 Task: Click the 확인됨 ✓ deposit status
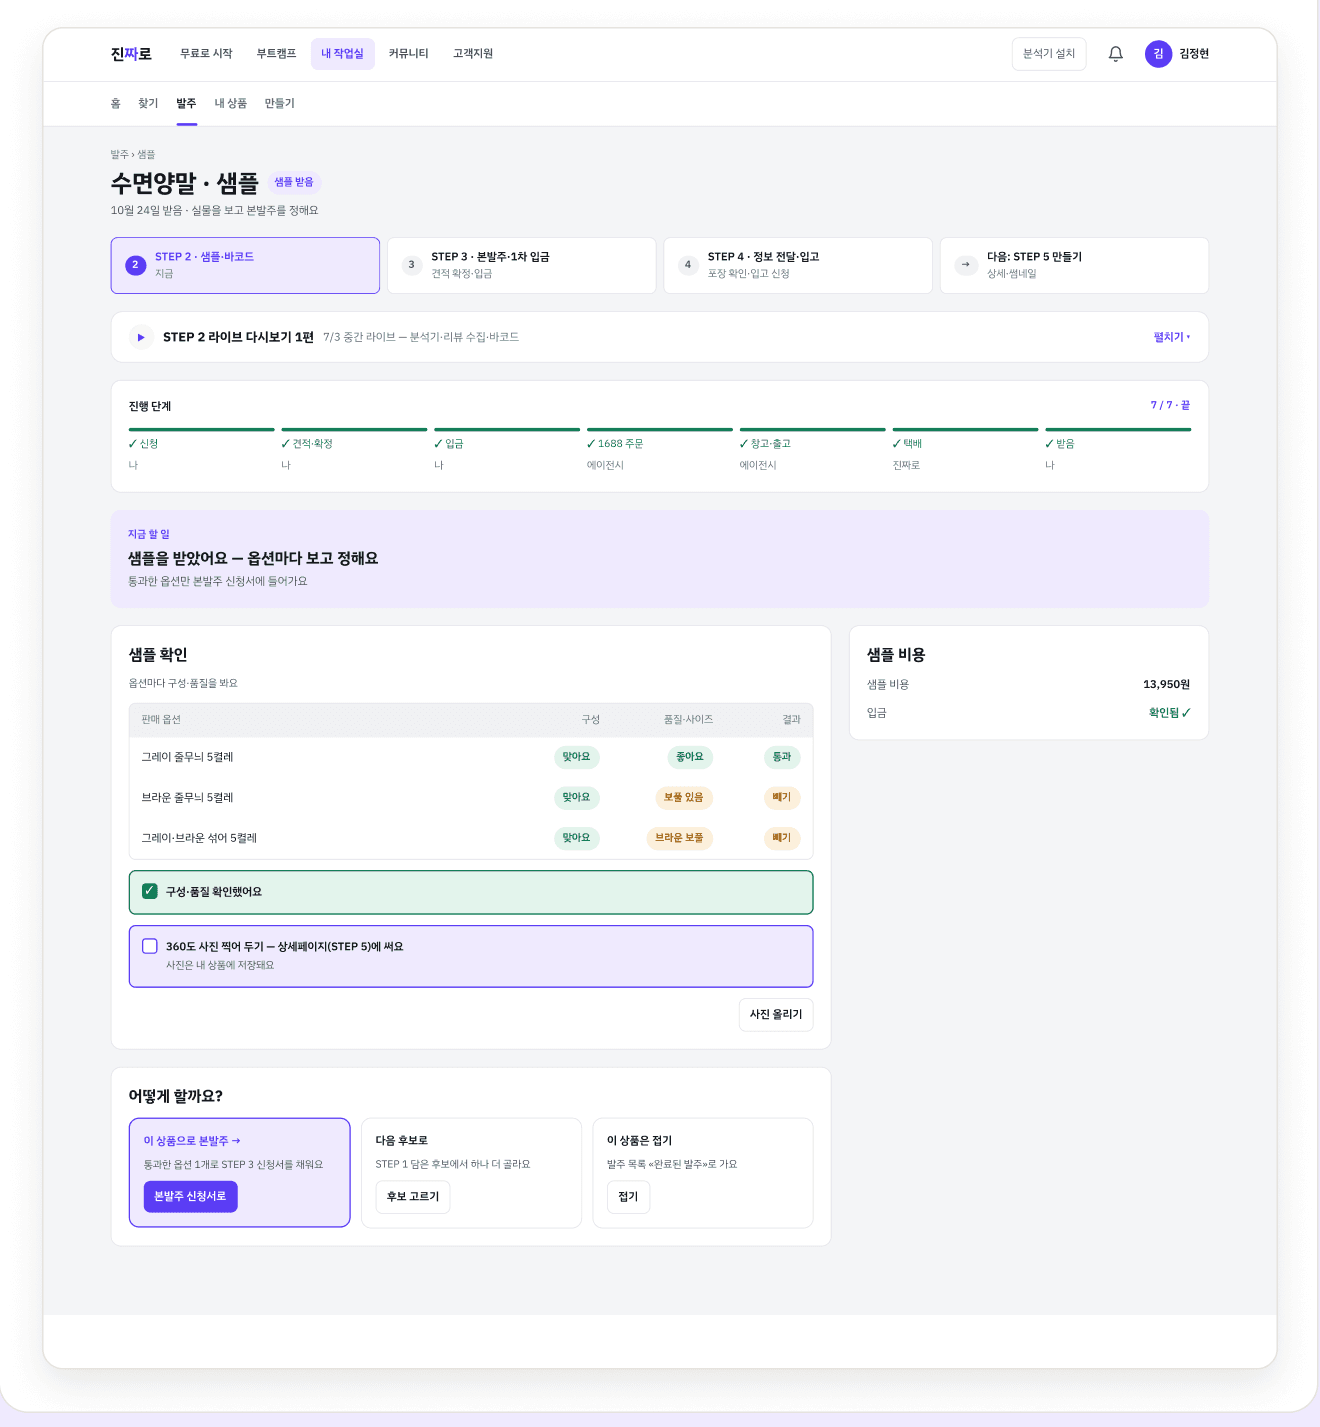coord(1170,713)
